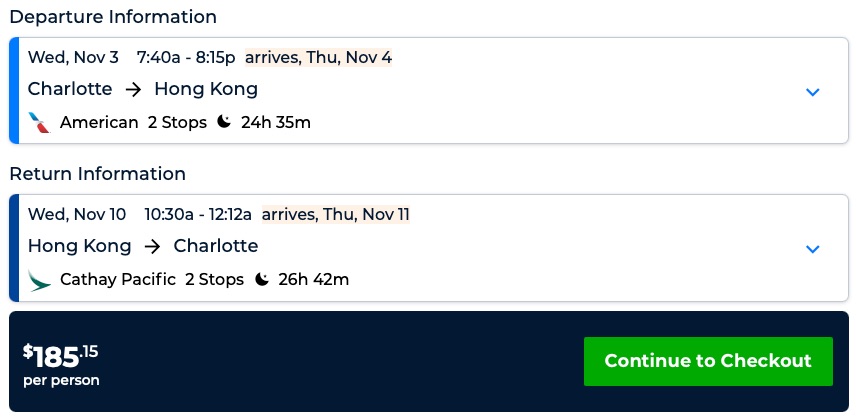Click the 24h 35m duration text
The width and height of the screenshot is (856, 417).
coord(276,123)
